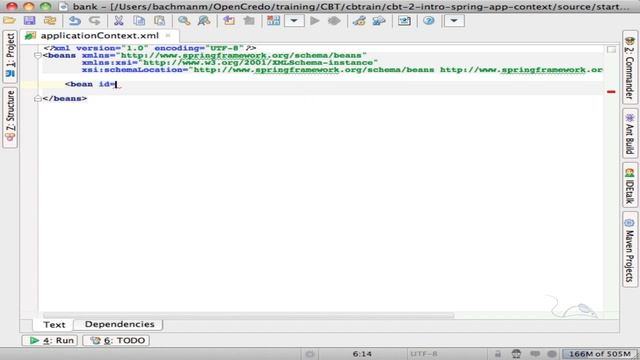Open the Maven Projects side panel
Image resolution: width=640 pixels, height=360 pixels.
point(630,249)
